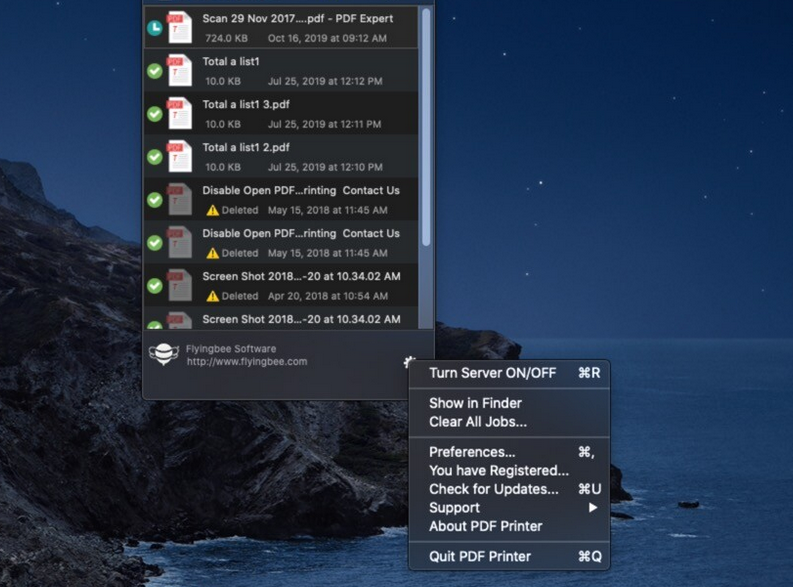
Task: Click the Flyingbee Software bee logo
Action: [x=164, y=354]
